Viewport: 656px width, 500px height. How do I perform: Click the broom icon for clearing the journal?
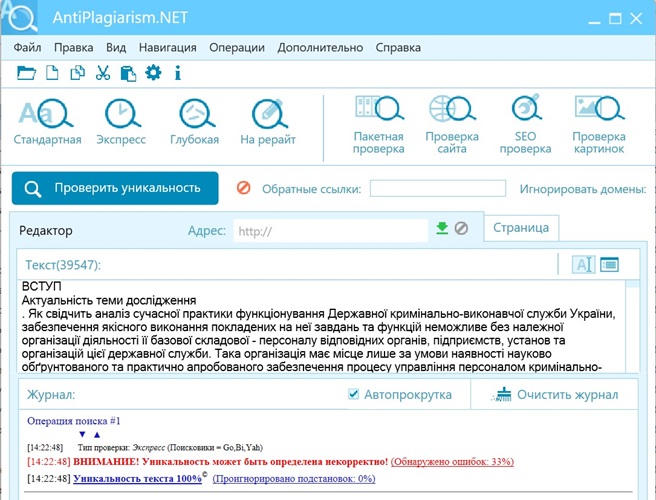click(x=502, y=394)
